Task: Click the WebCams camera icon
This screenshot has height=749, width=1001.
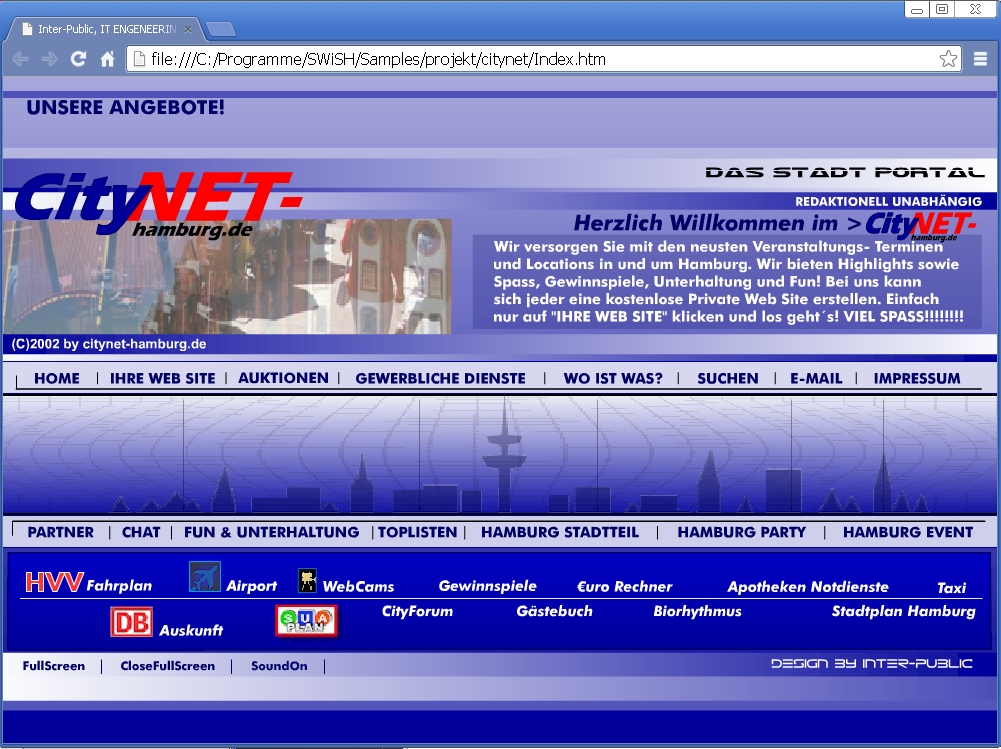Action: [x=307, y=581]
